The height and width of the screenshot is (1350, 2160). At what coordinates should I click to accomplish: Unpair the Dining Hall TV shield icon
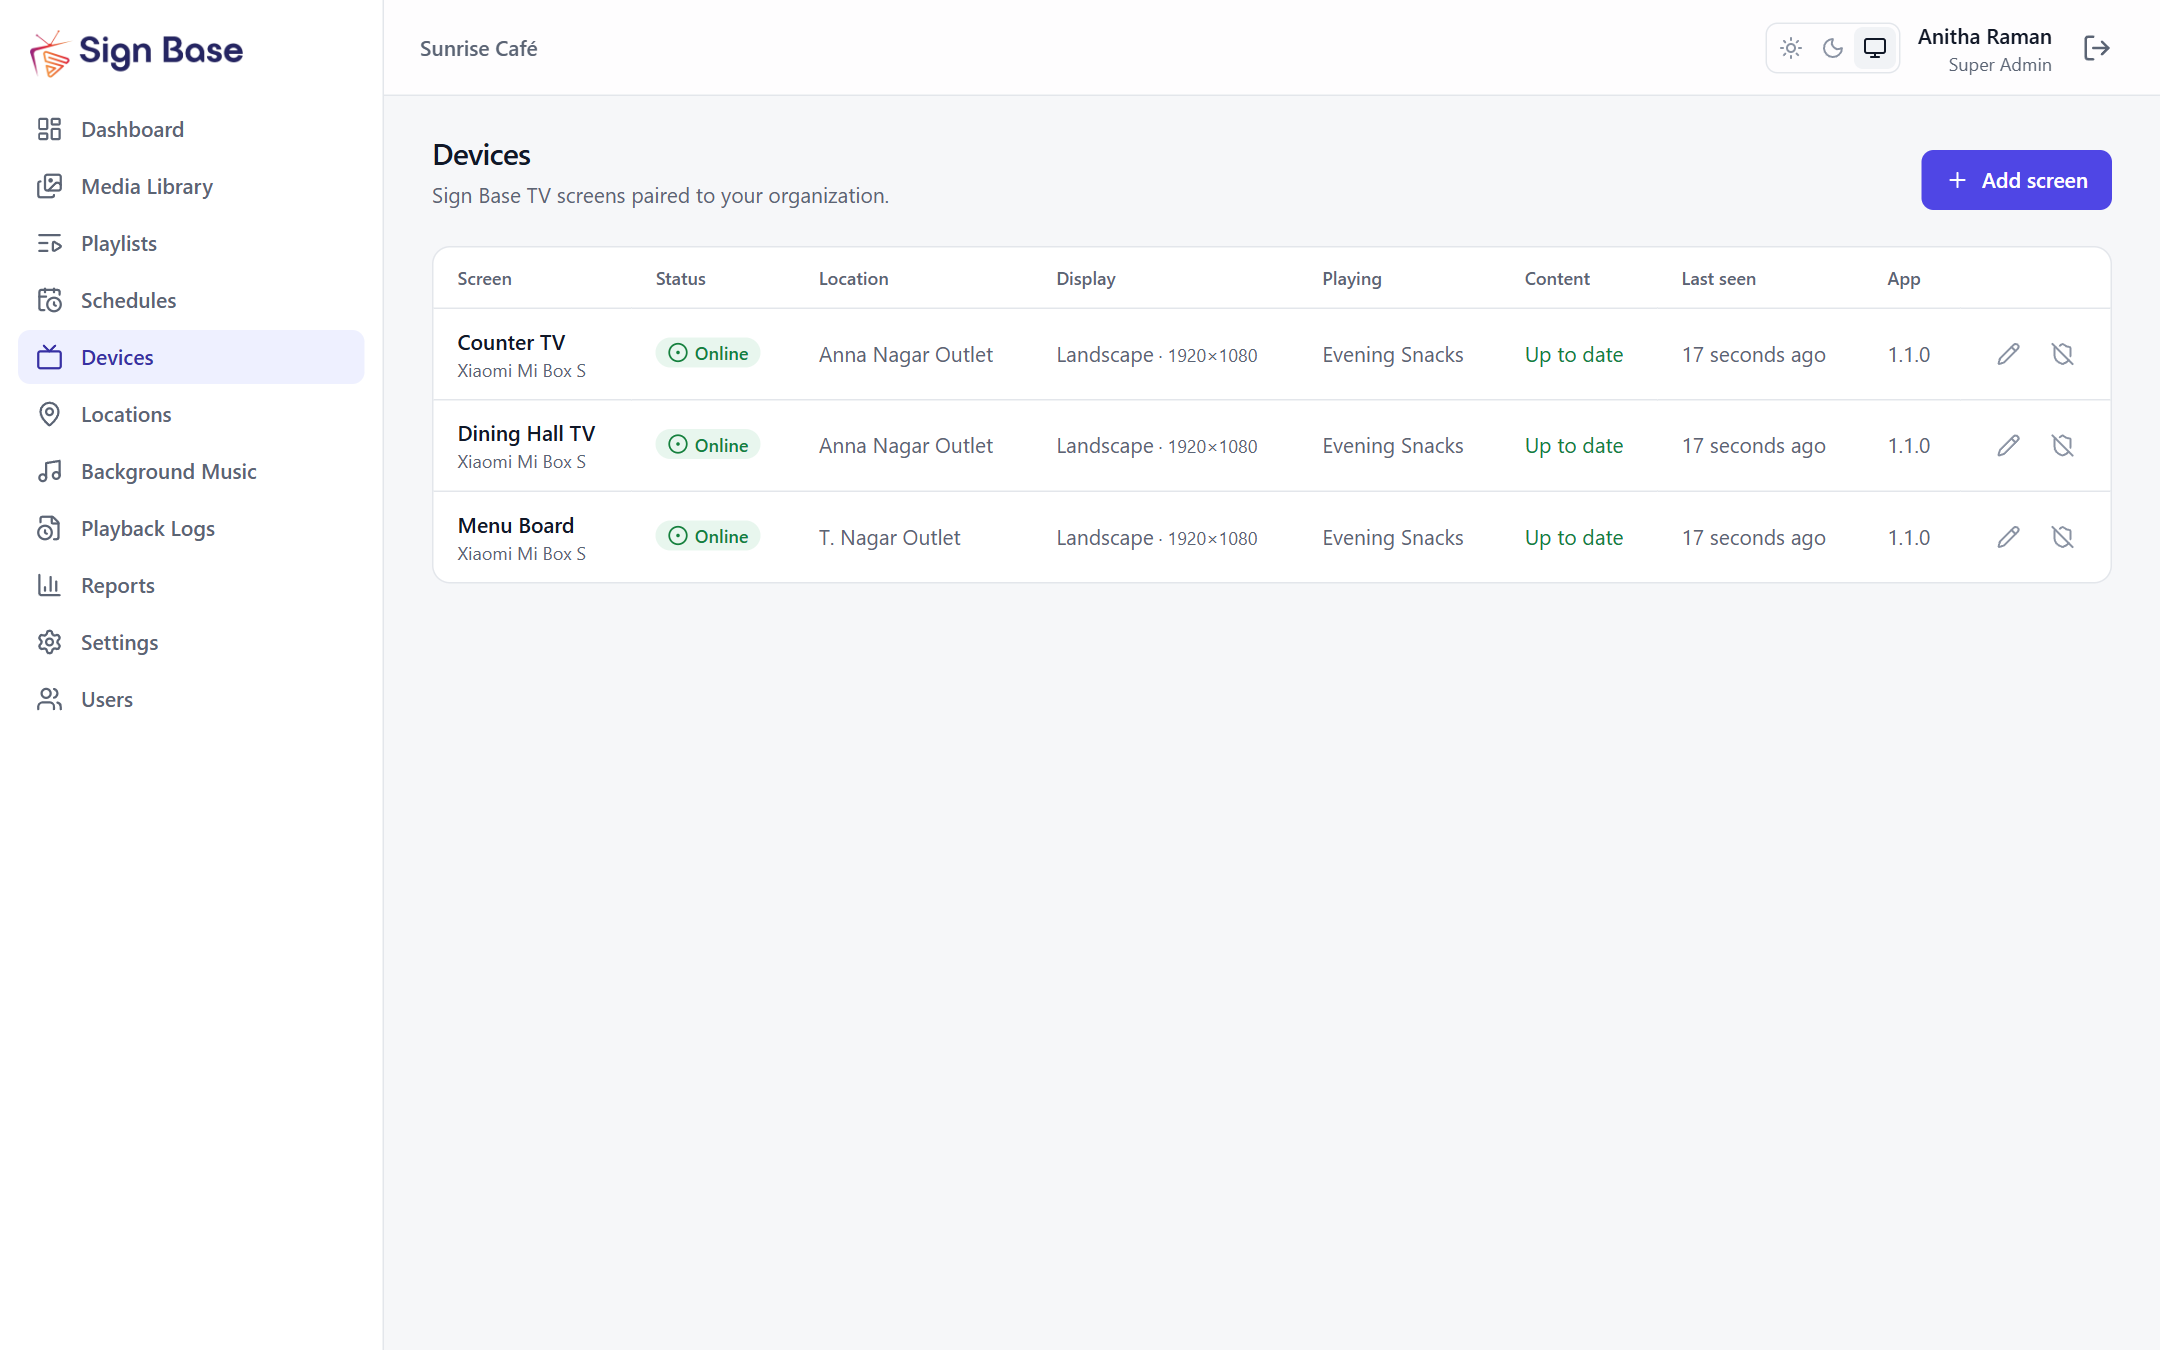[2062, 446]
